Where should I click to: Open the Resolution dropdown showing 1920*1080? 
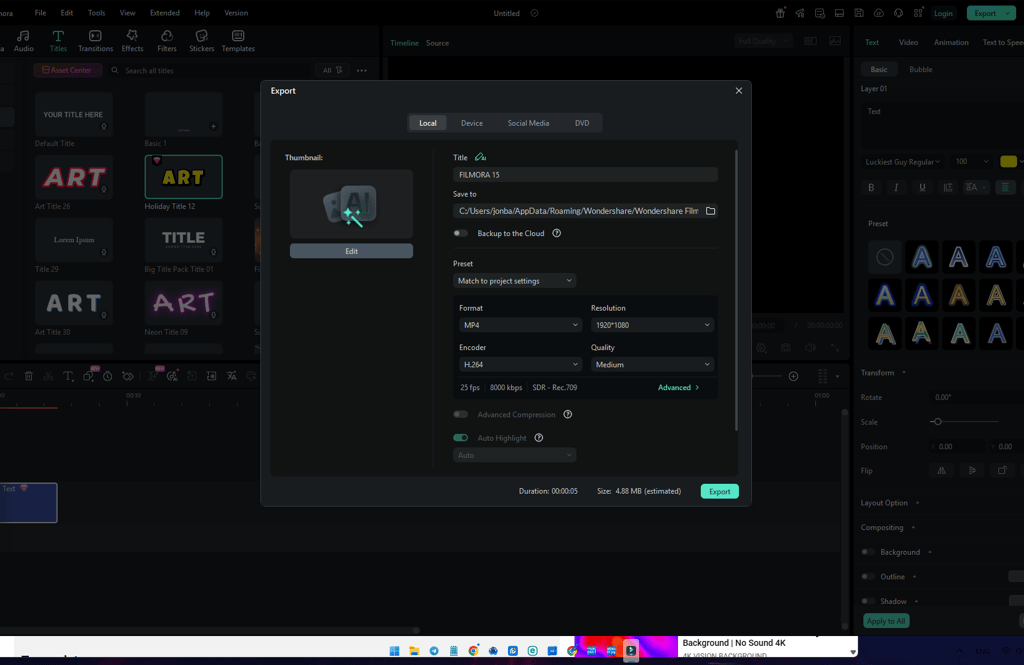click(652, 325)
